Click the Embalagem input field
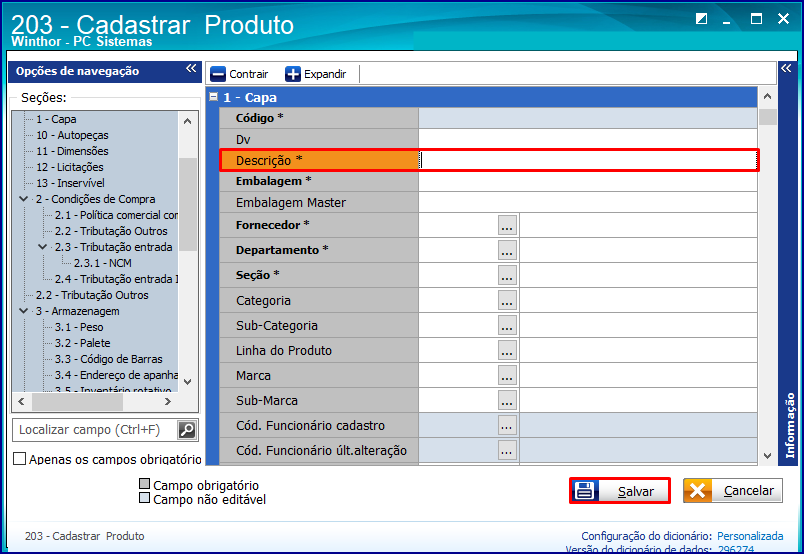 click(588, 181)
